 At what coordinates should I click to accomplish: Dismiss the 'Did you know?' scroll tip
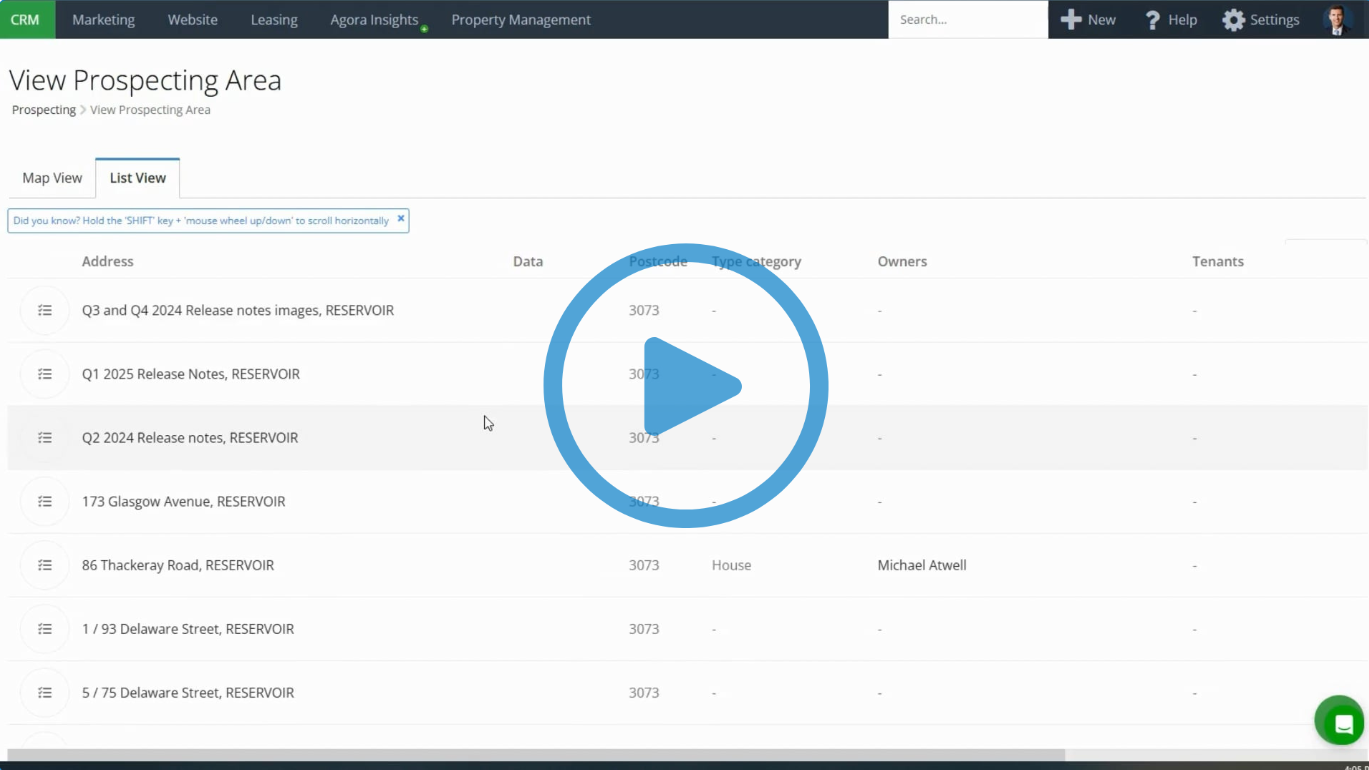tap(401, 219)
